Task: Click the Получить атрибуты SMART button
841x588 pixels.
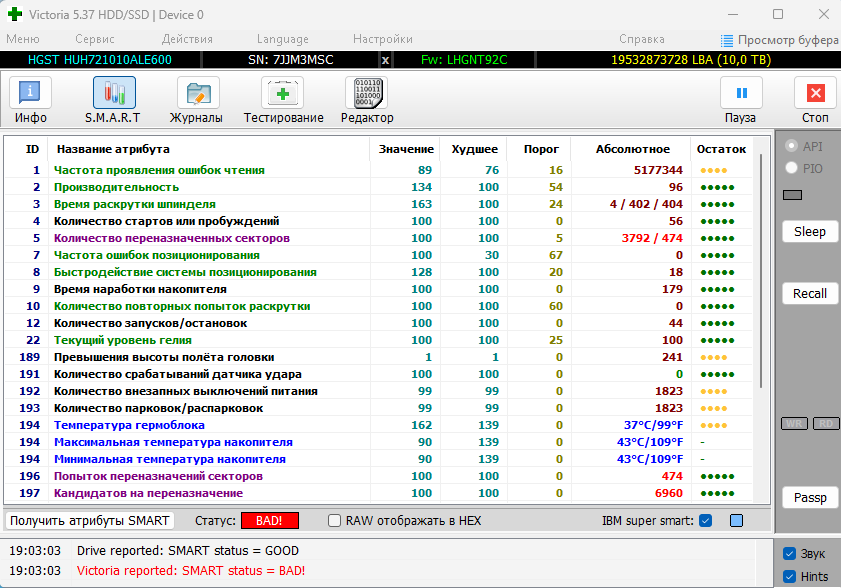Action: pos(90,520)
